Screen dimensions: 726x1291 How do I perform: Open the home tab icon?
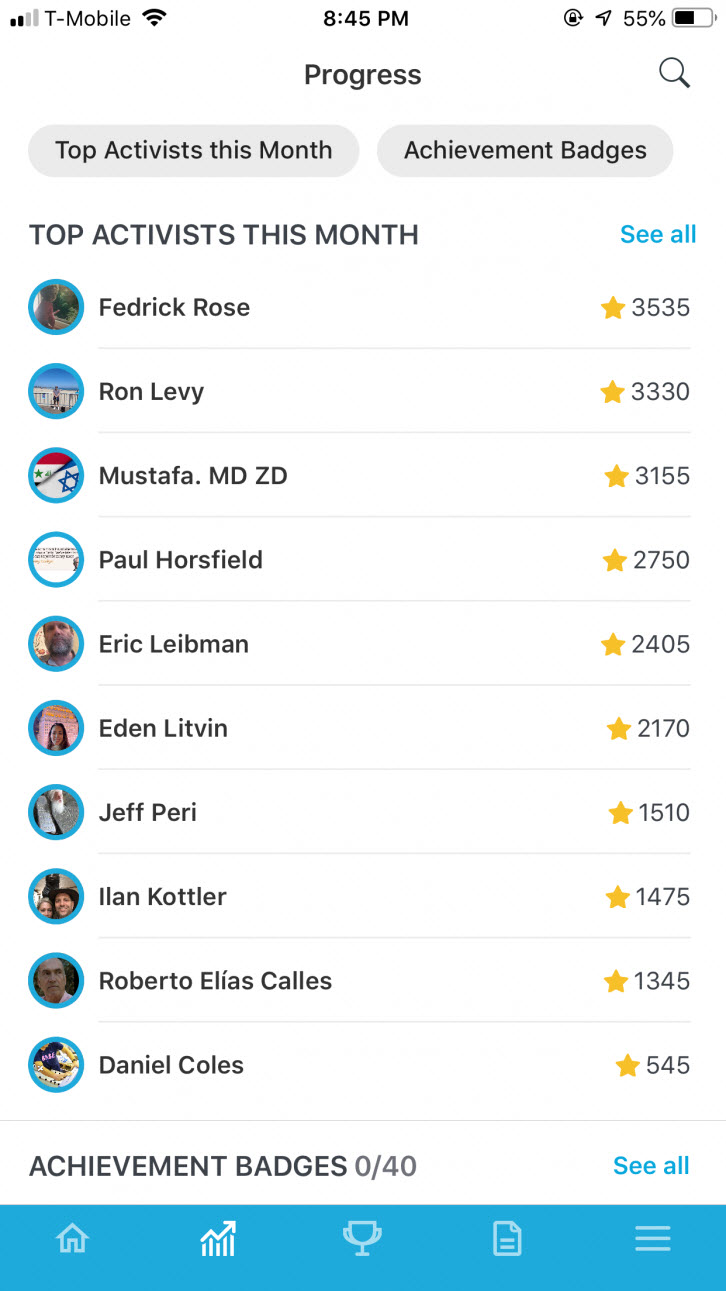click(x=72, y=1239)
